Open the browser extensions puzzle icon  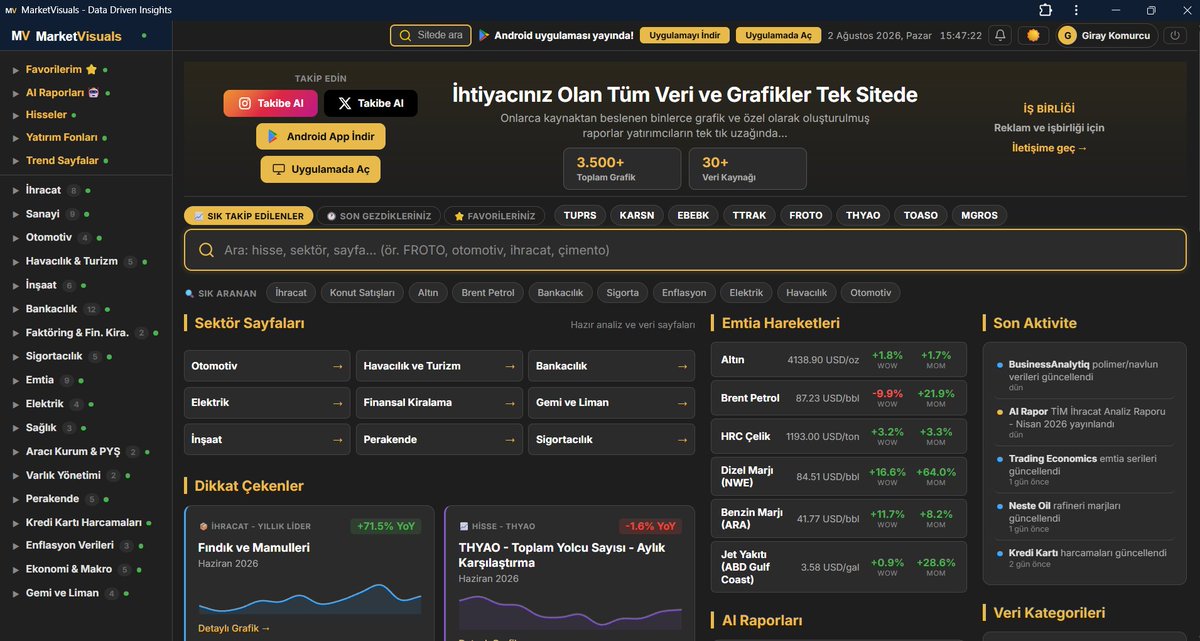[x=1046, y=10]
